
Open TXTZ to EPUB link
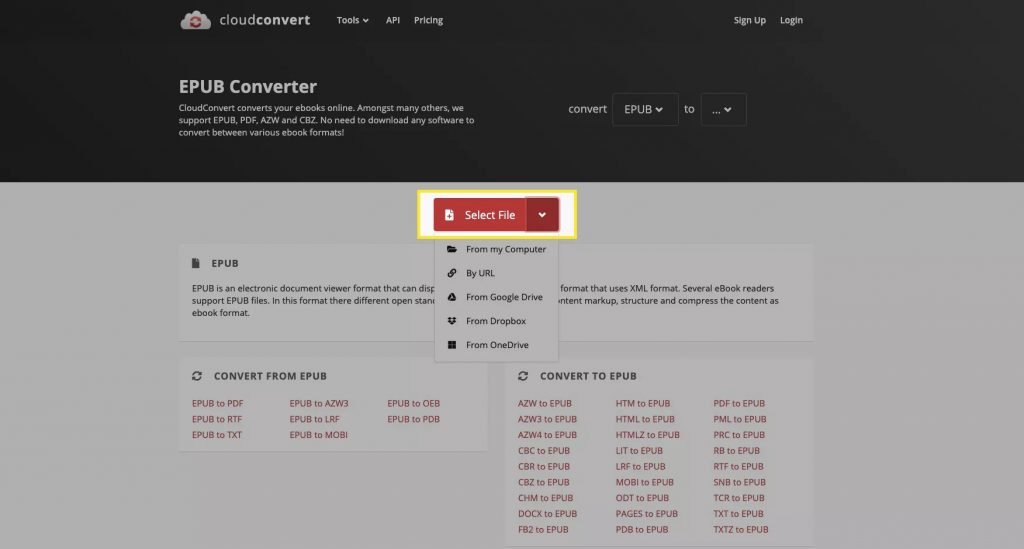pos(741,529)
